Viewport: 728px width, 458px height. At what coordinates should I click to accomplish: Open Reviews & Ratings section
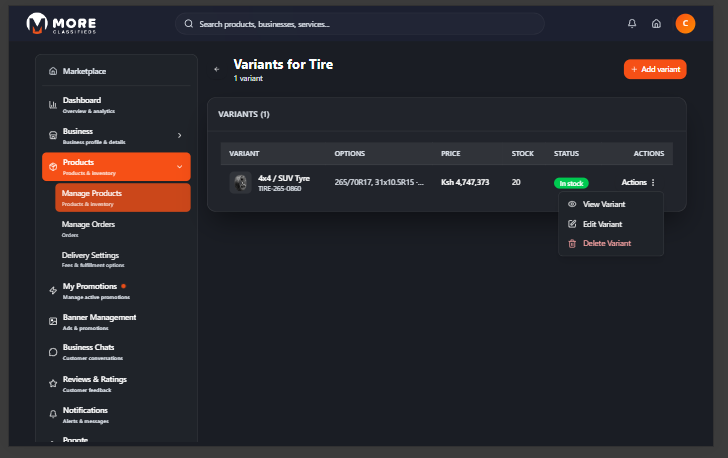pyautogui.click(x=94, y=383)
